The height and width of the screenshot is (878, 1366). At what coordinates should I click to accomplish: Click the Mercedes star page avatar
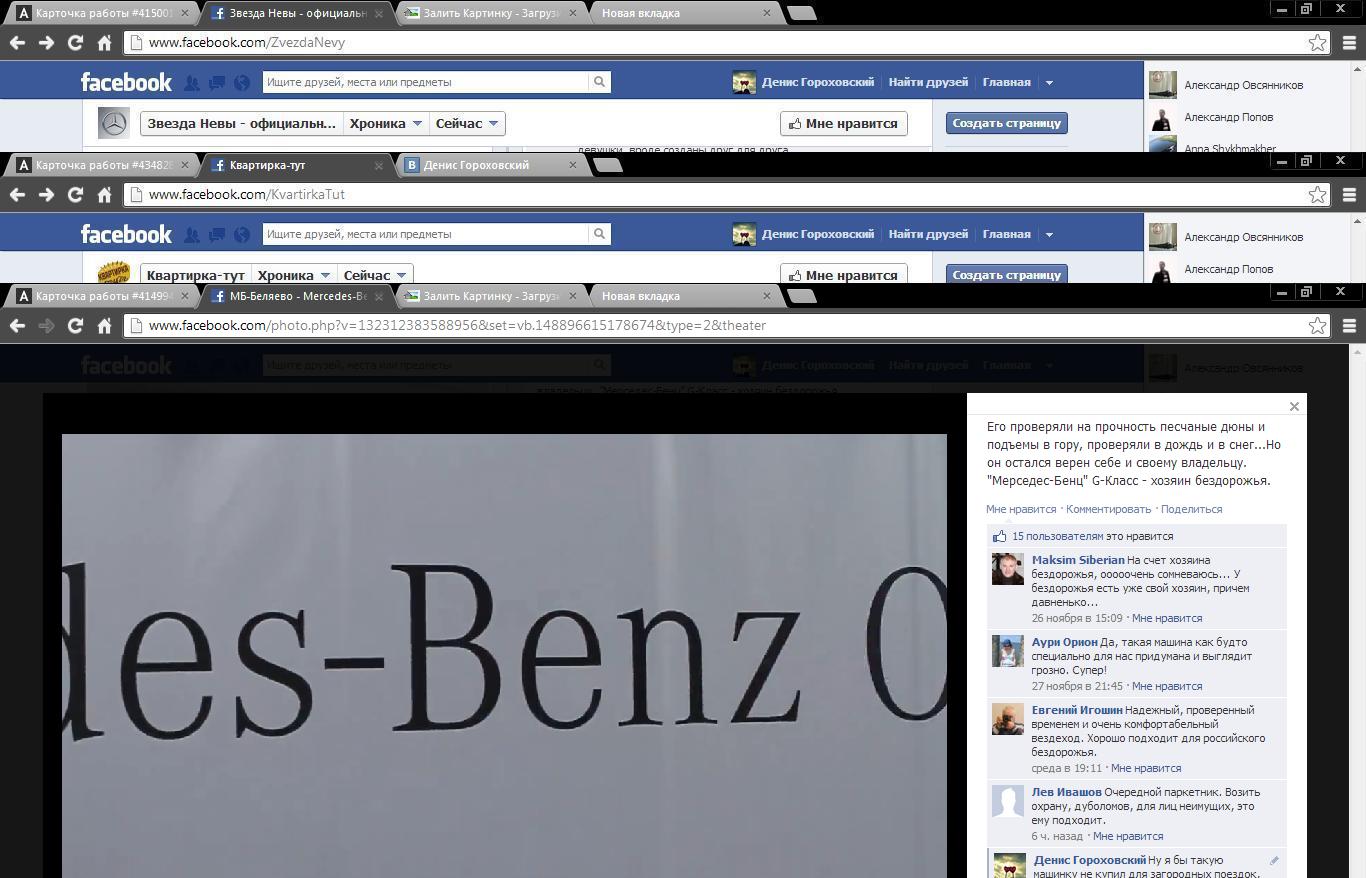[114, 123]
